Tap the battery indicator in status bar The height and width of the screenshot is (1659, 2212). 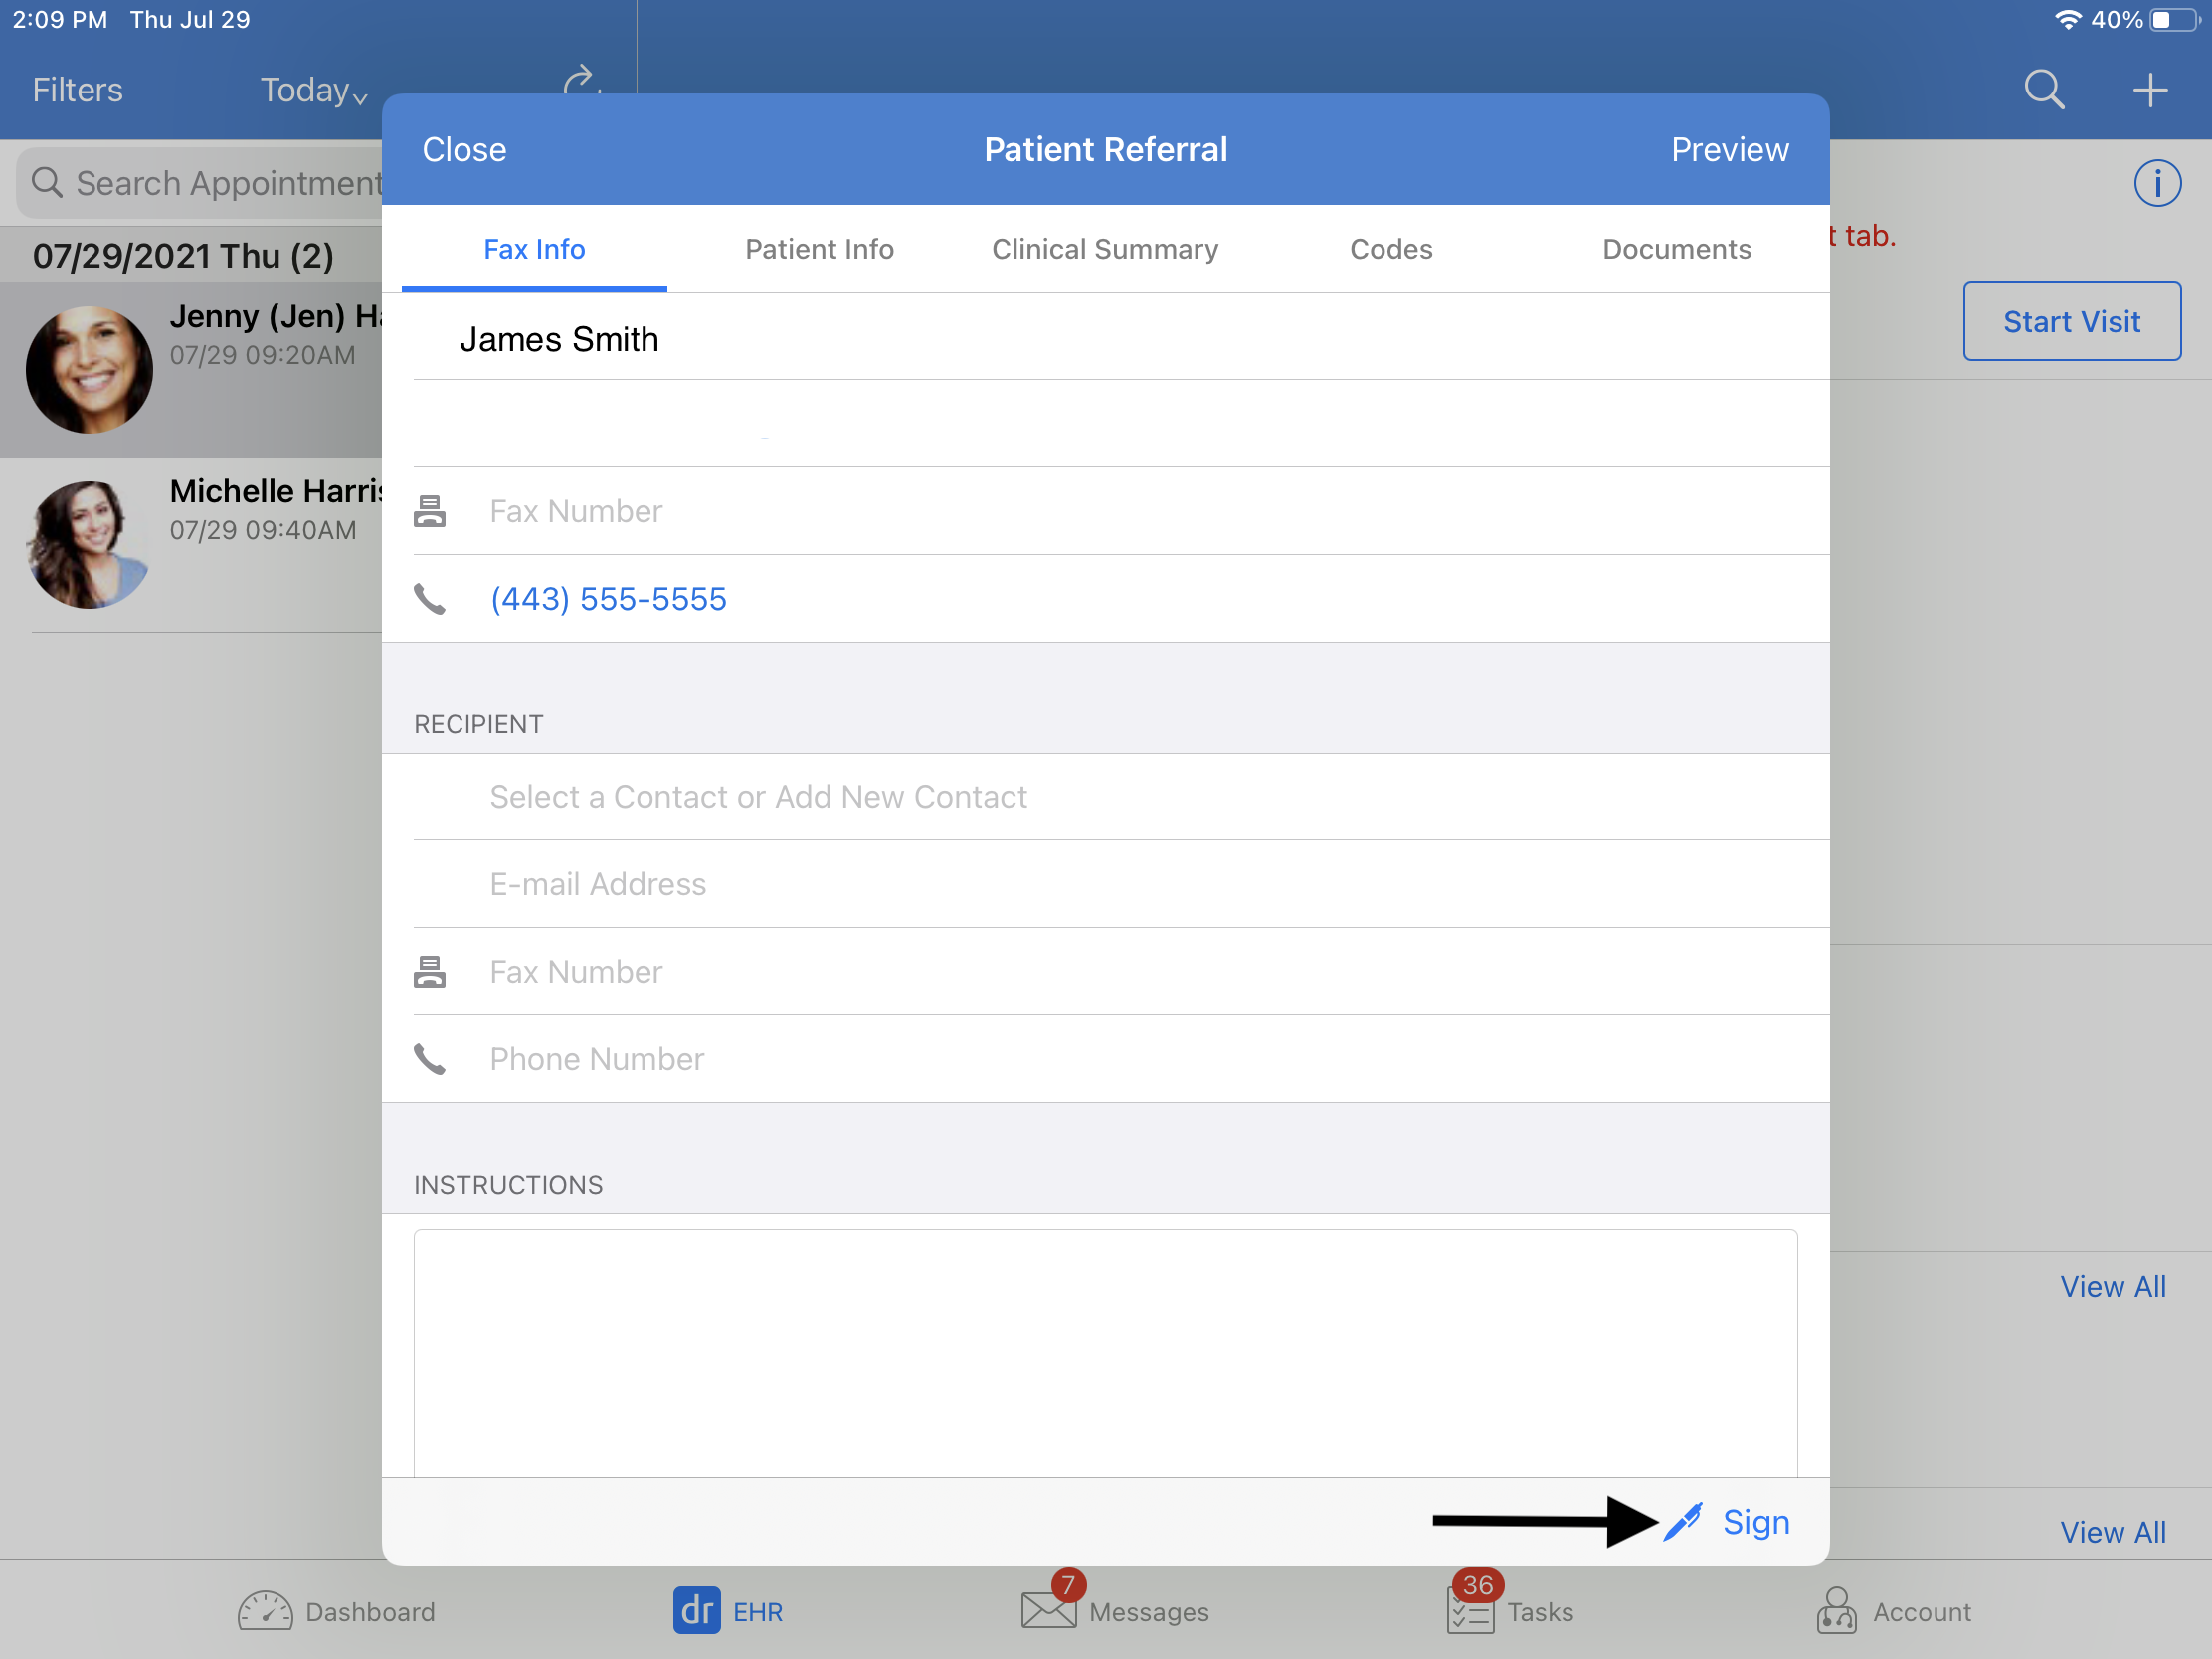click(x=2176, y=20)
